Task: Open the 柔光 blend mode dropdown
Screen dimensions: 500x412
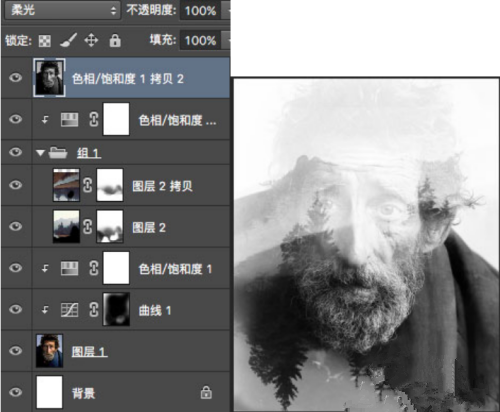Action: coord(63,10)
